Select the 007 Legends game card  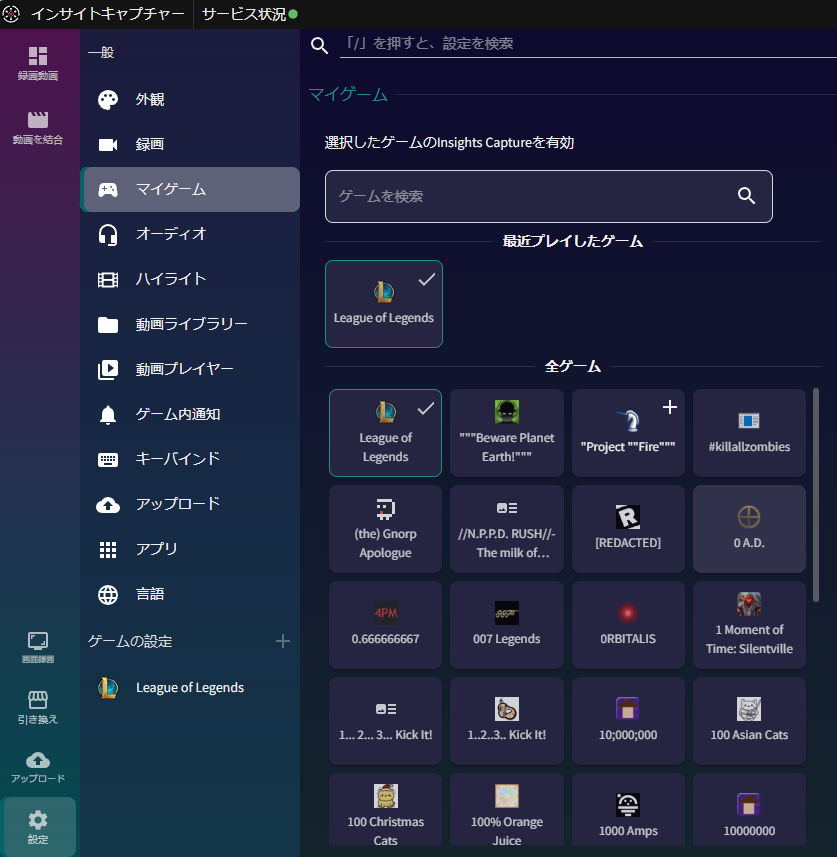click(x=507, y=625)
